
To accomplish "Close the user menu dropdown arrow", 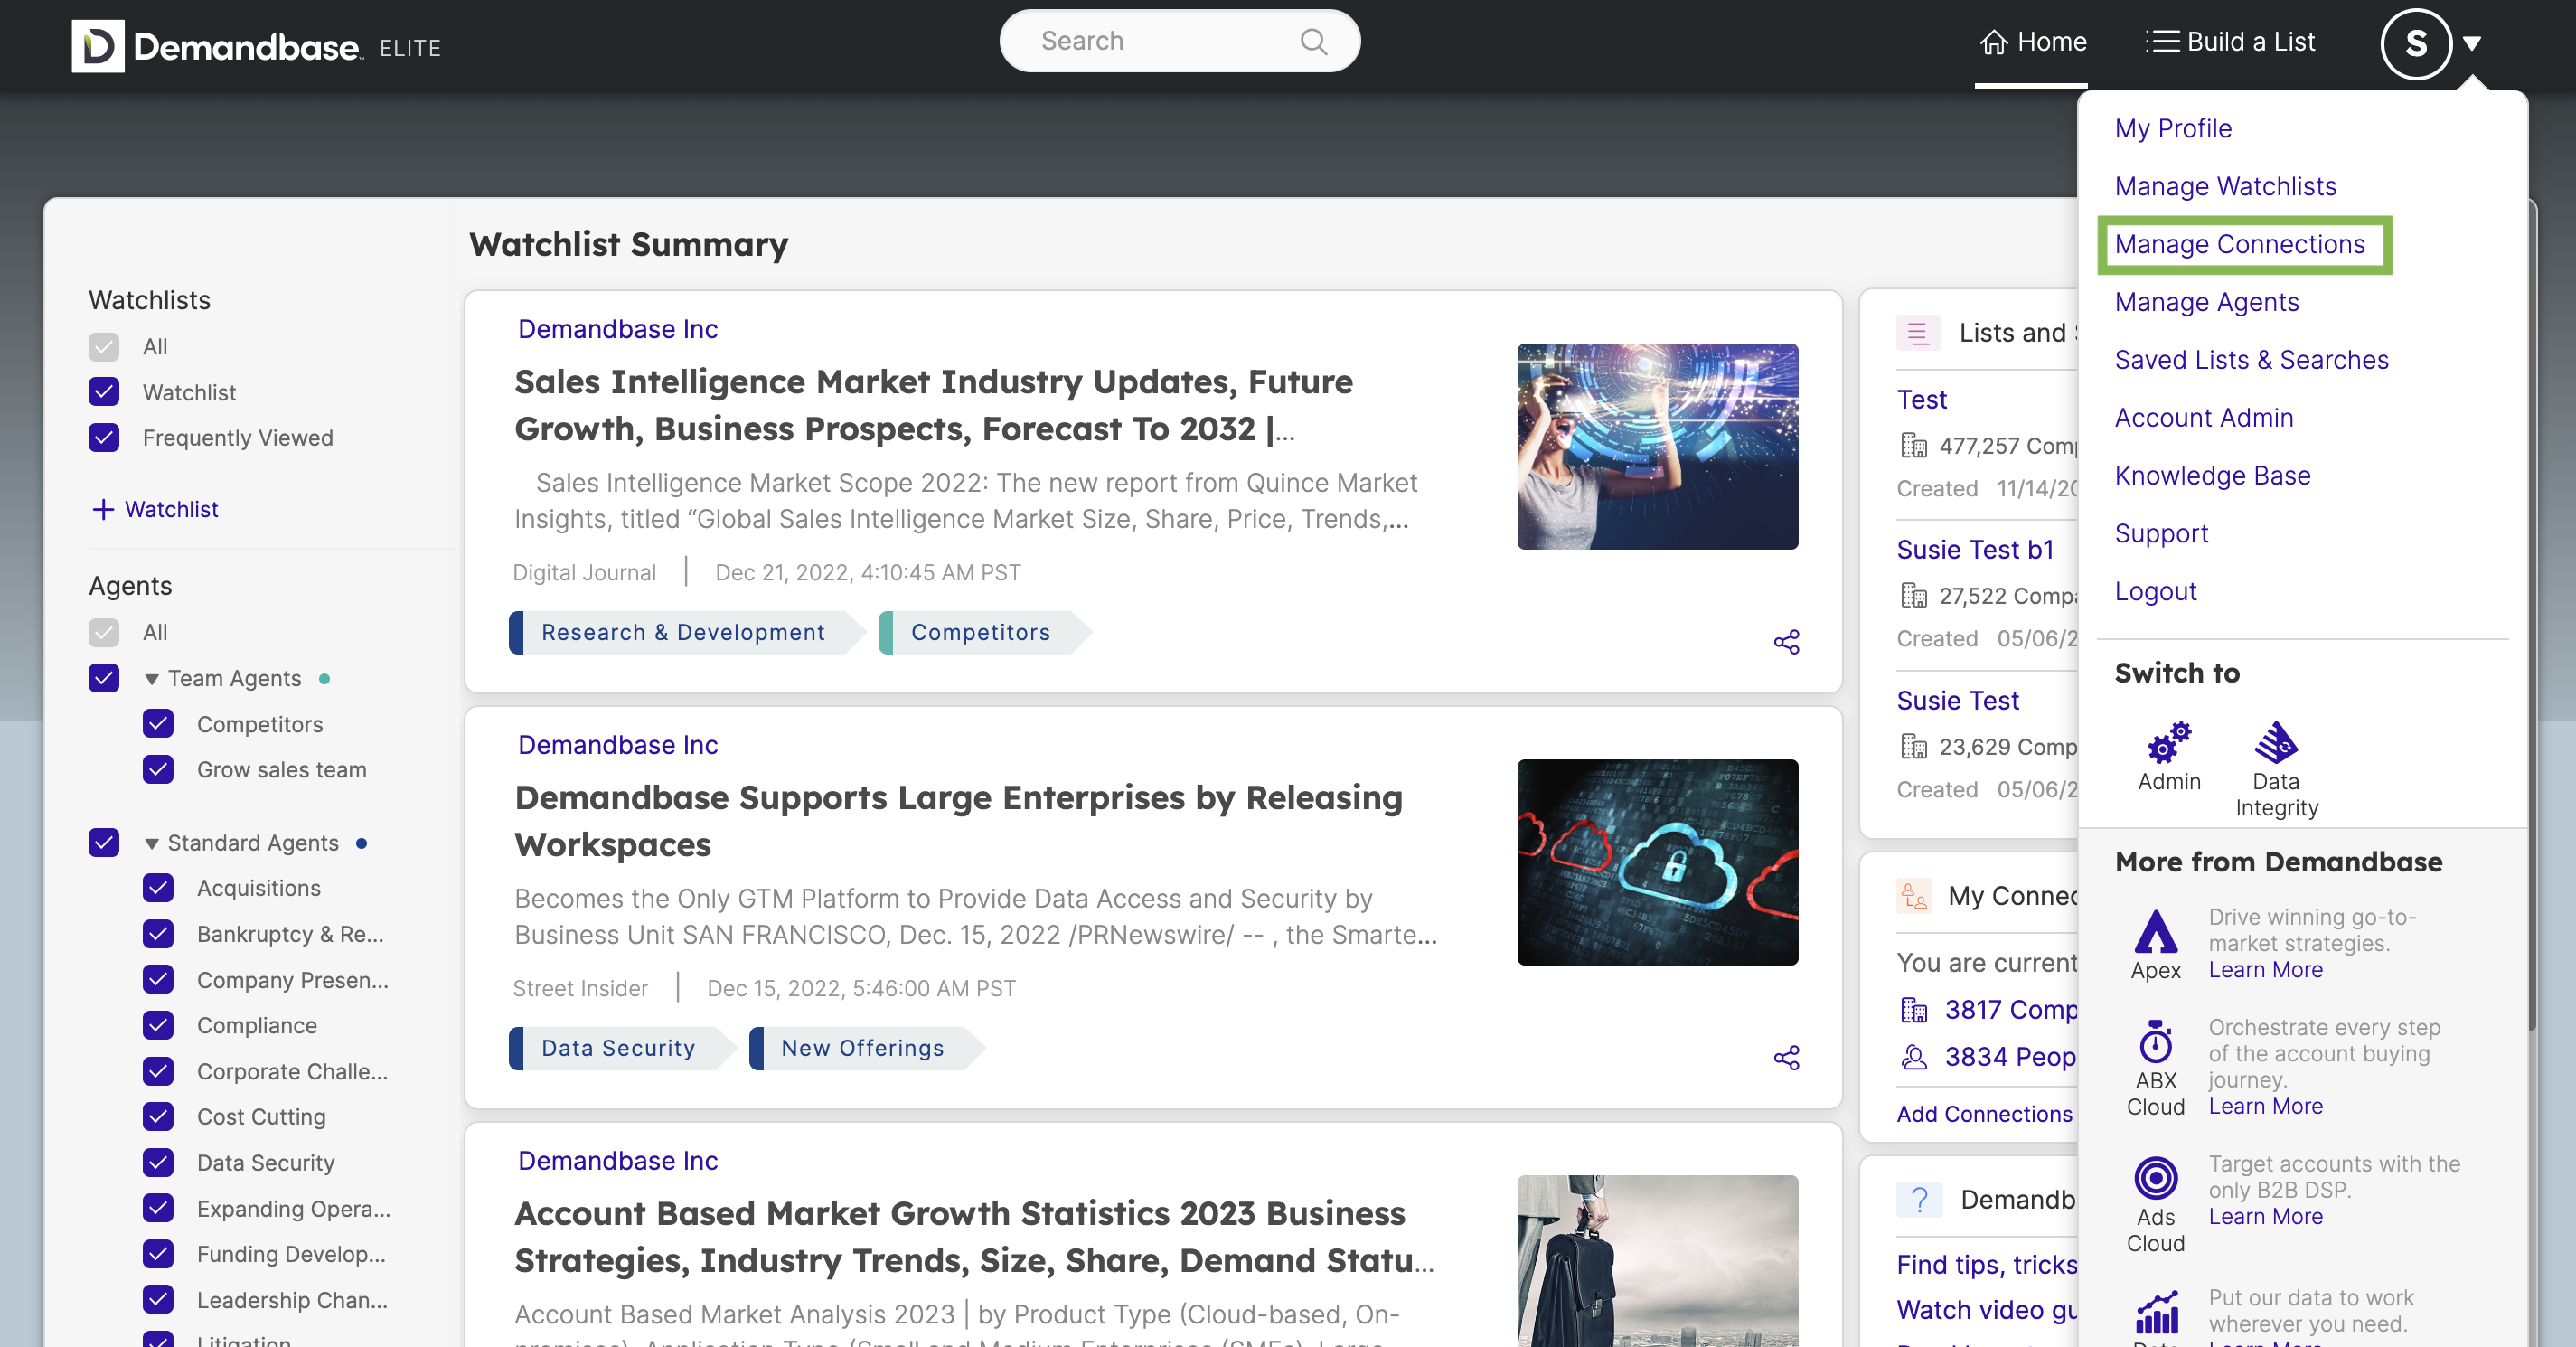I will point(2472,43).
